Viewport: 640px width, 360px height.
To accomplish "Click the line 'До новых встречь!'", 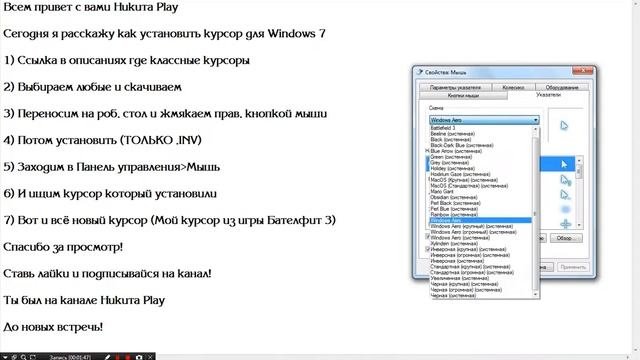I will pos(53,327).
